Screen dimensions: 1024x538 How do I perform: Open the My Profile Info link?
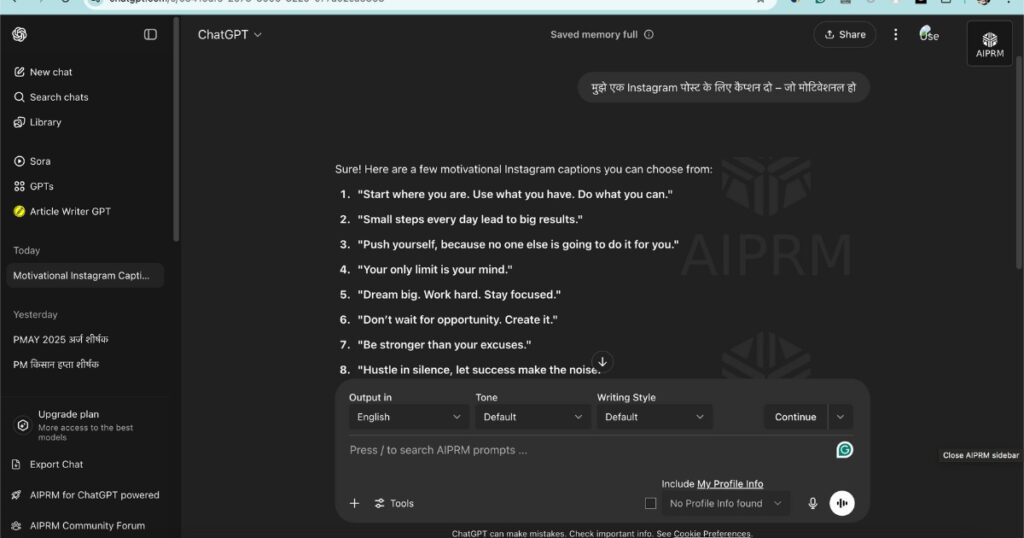[x=730, y=484]
